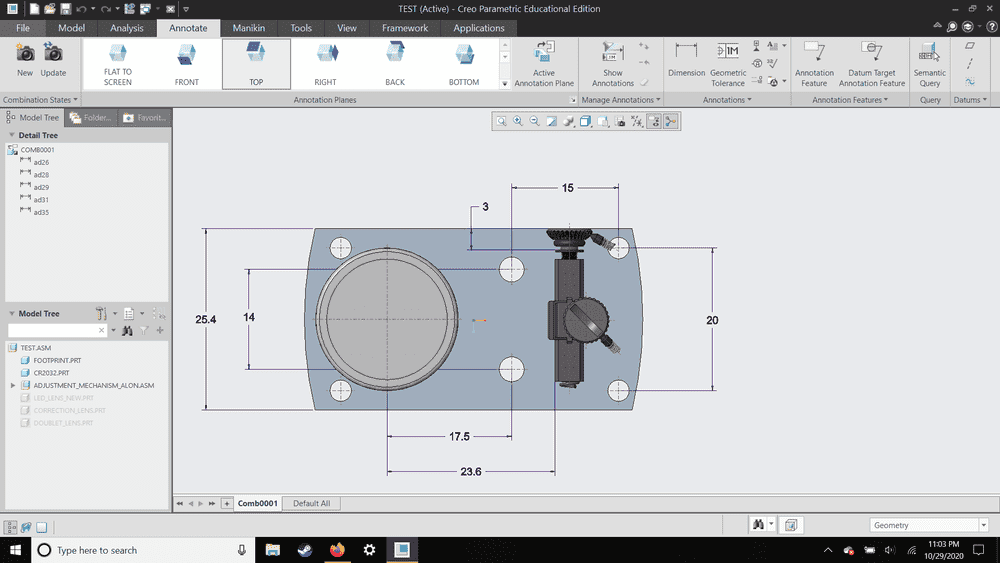The height and width of the screenshot is (563, 1000).
Task: Open the Geometric Tolerance tool
Action: click(727, 61)
